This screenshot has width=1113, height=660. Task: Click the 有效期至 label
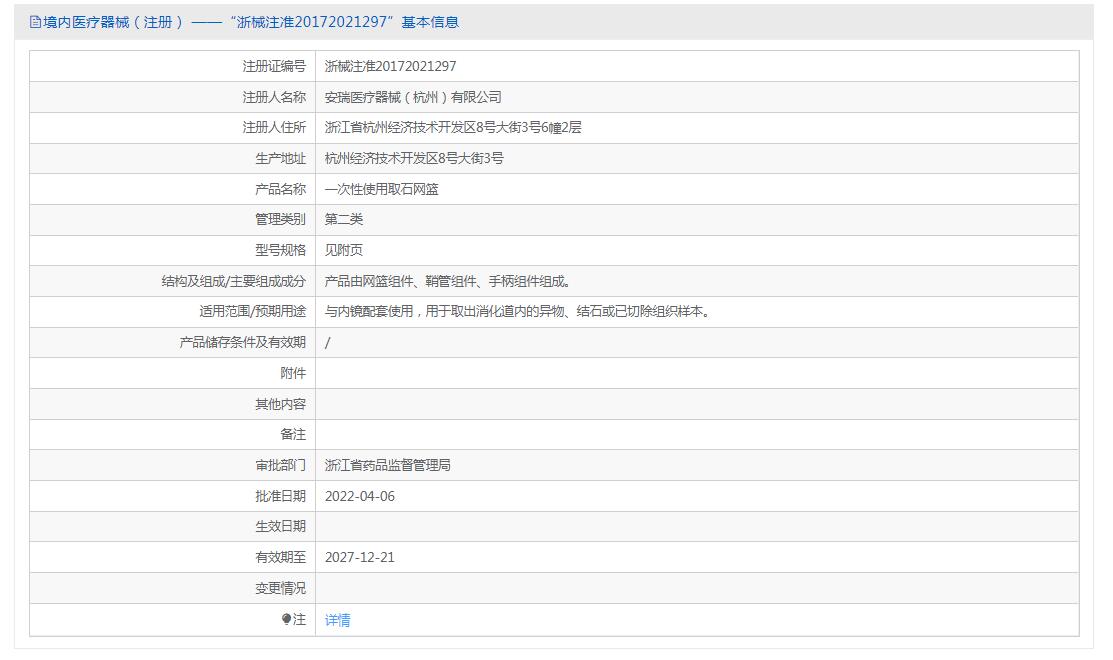280,557
